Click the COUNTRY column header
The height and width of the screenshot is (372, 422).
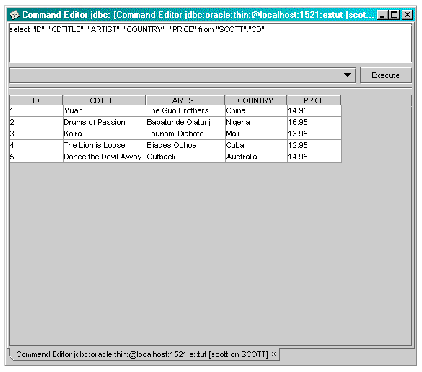[x=256, y=100]
